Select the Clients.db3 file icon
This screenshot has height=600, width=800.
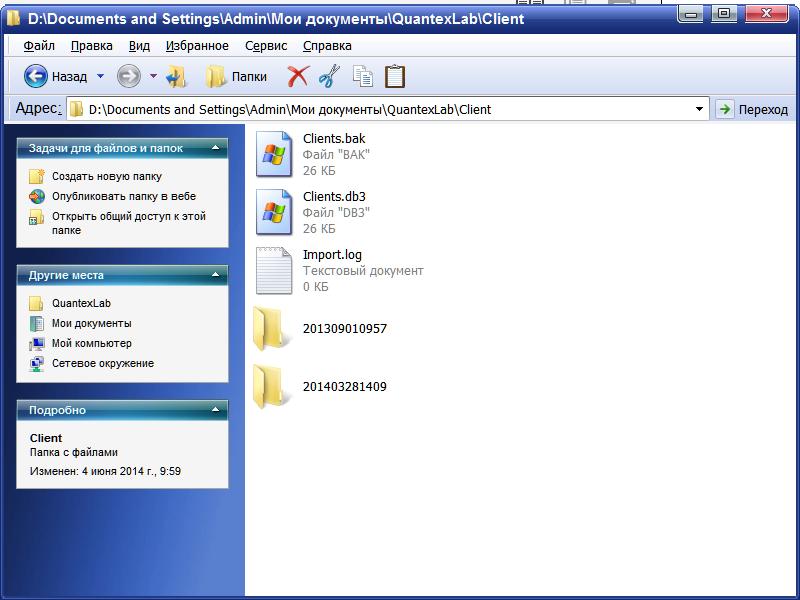[x=274, y=212]
